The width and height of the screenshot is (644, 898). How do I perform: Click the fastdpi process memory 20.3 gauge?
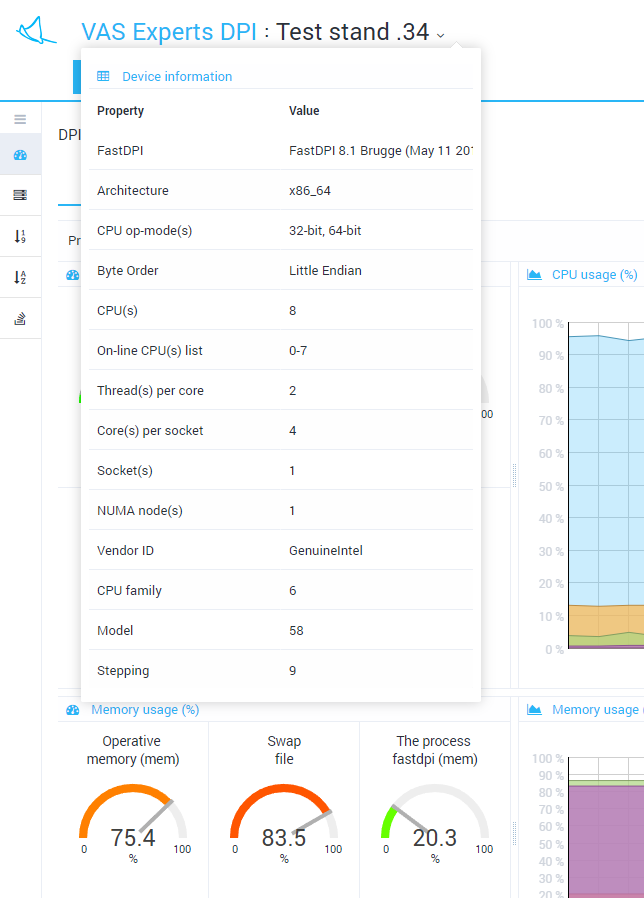tap(434, 822)
